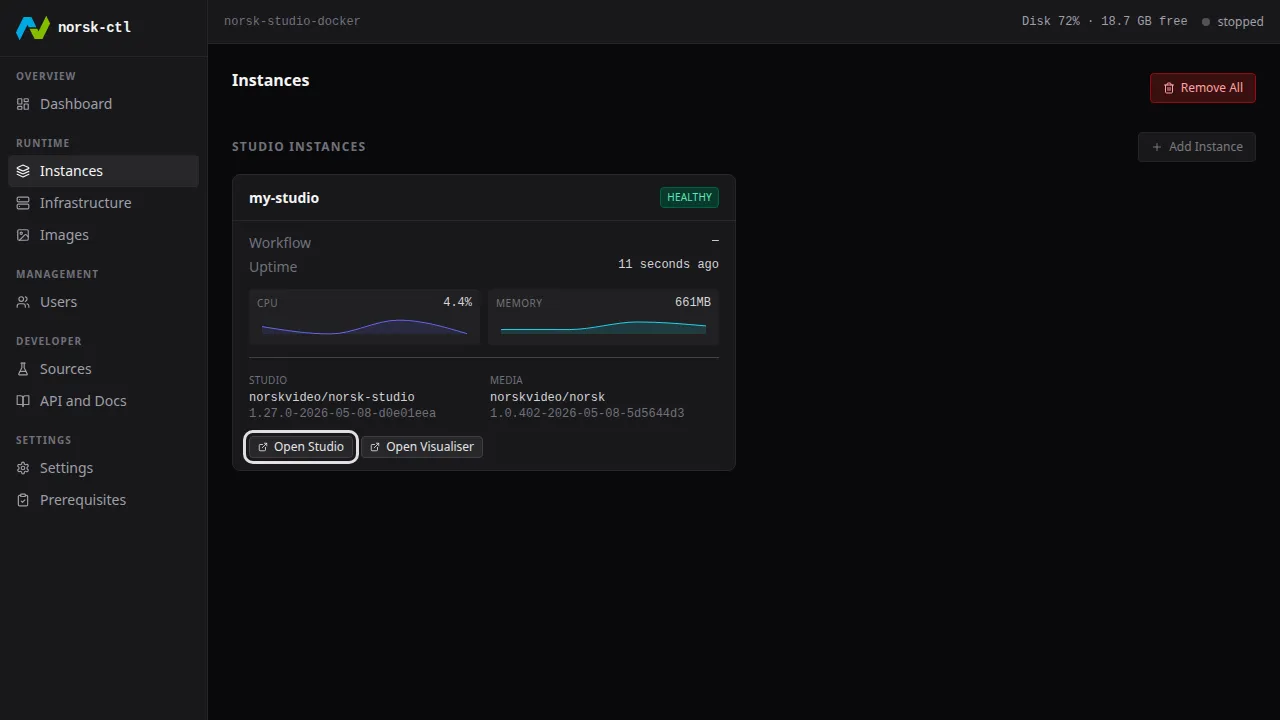Click the 4.4% CPU value
This screenshot has width=1280, height=720.
(457, 302)
